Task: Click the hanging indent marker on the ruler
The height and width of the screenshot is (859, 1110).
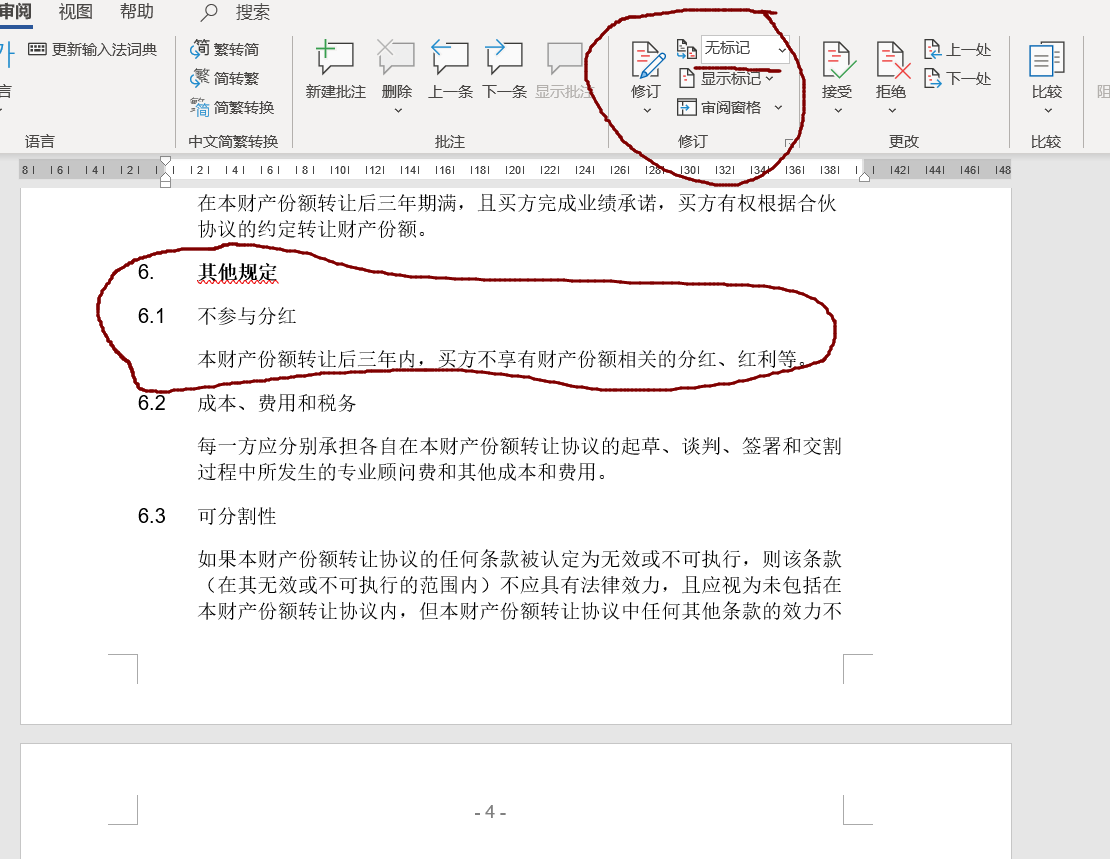Action: click(166, 176)
